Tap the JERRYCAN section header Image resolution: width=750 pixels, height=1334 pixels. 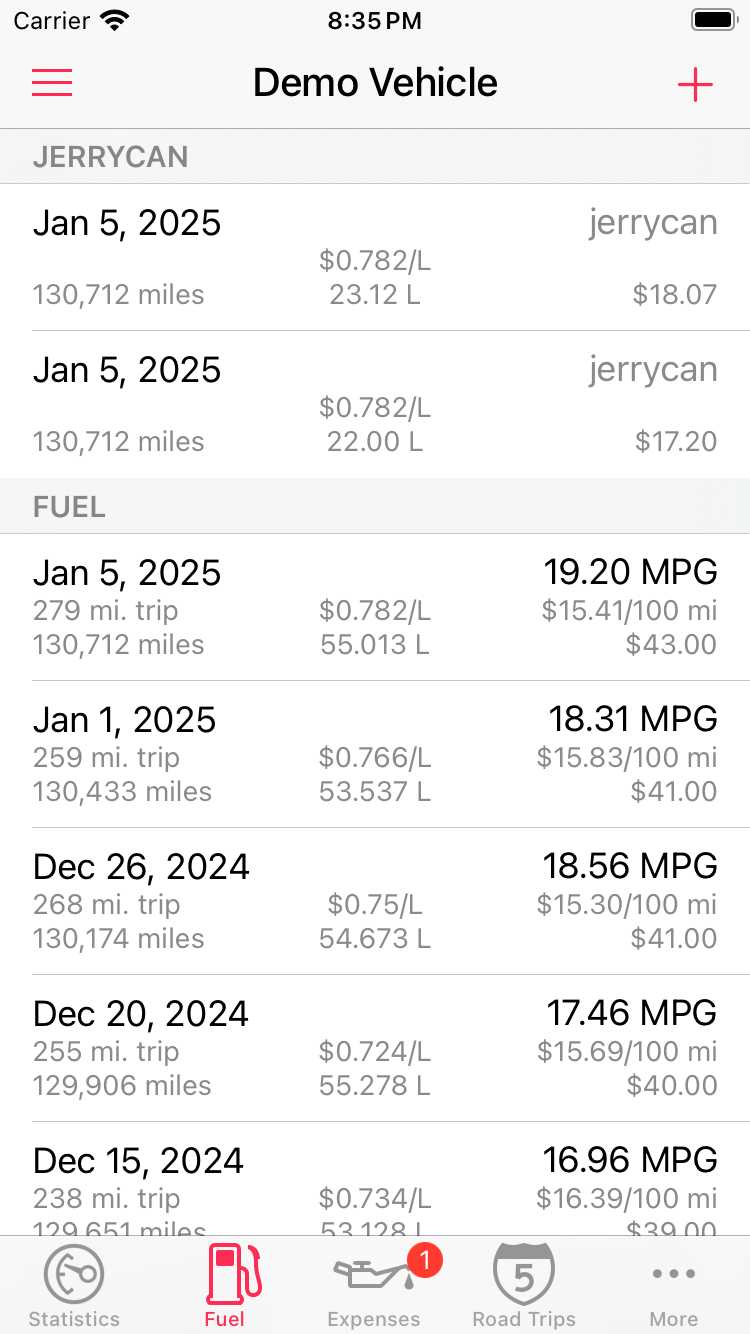(x=375, y=157)
